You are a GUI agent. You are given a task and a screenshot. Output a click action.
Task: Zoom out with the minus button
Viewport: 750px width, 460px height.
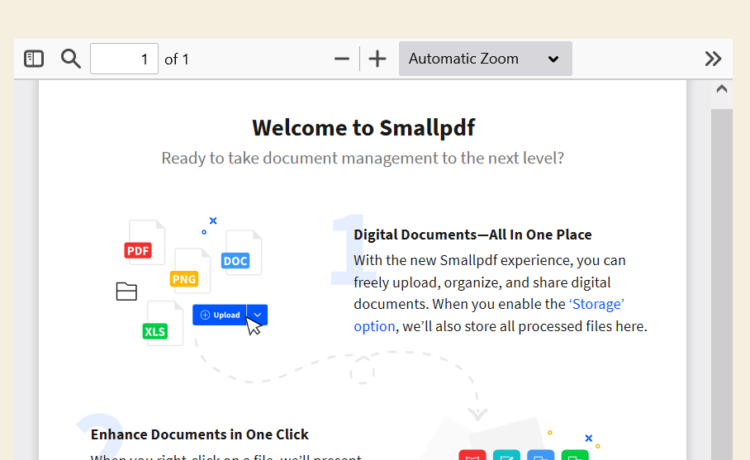tap(342, 59)
